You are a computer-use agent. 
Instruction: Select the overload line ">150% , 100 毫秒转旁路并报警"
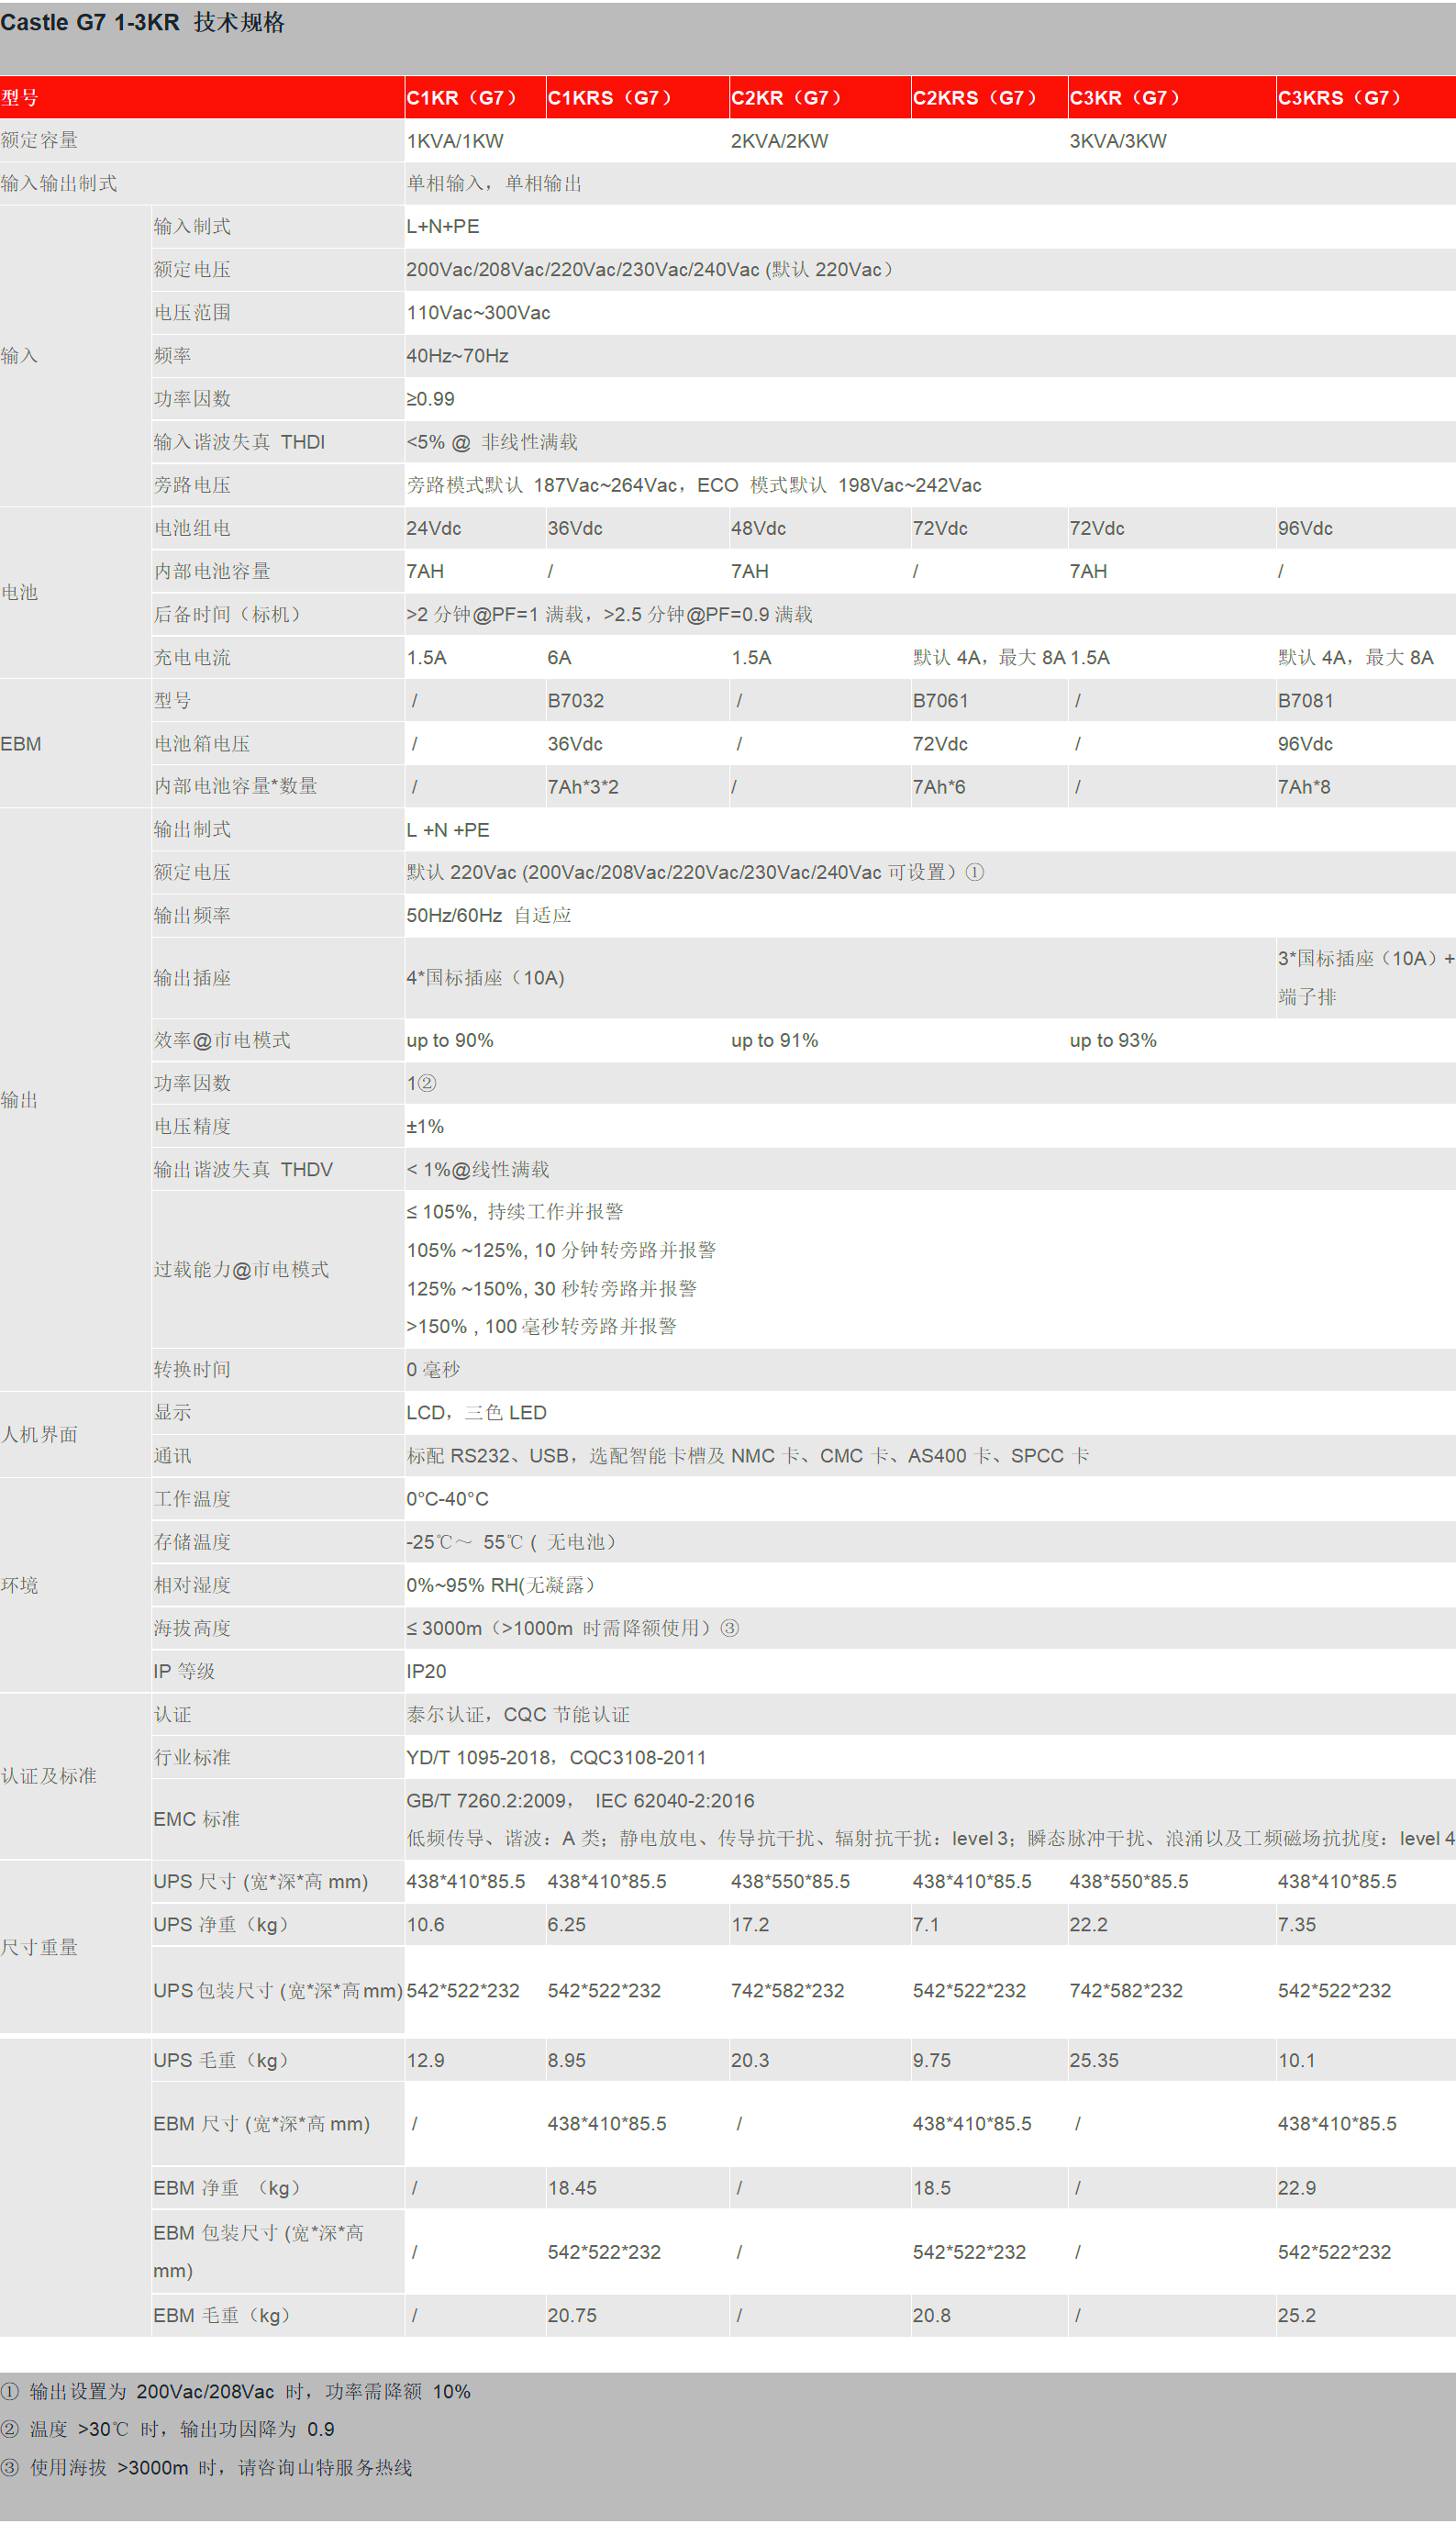click(x=541, y=1327)
